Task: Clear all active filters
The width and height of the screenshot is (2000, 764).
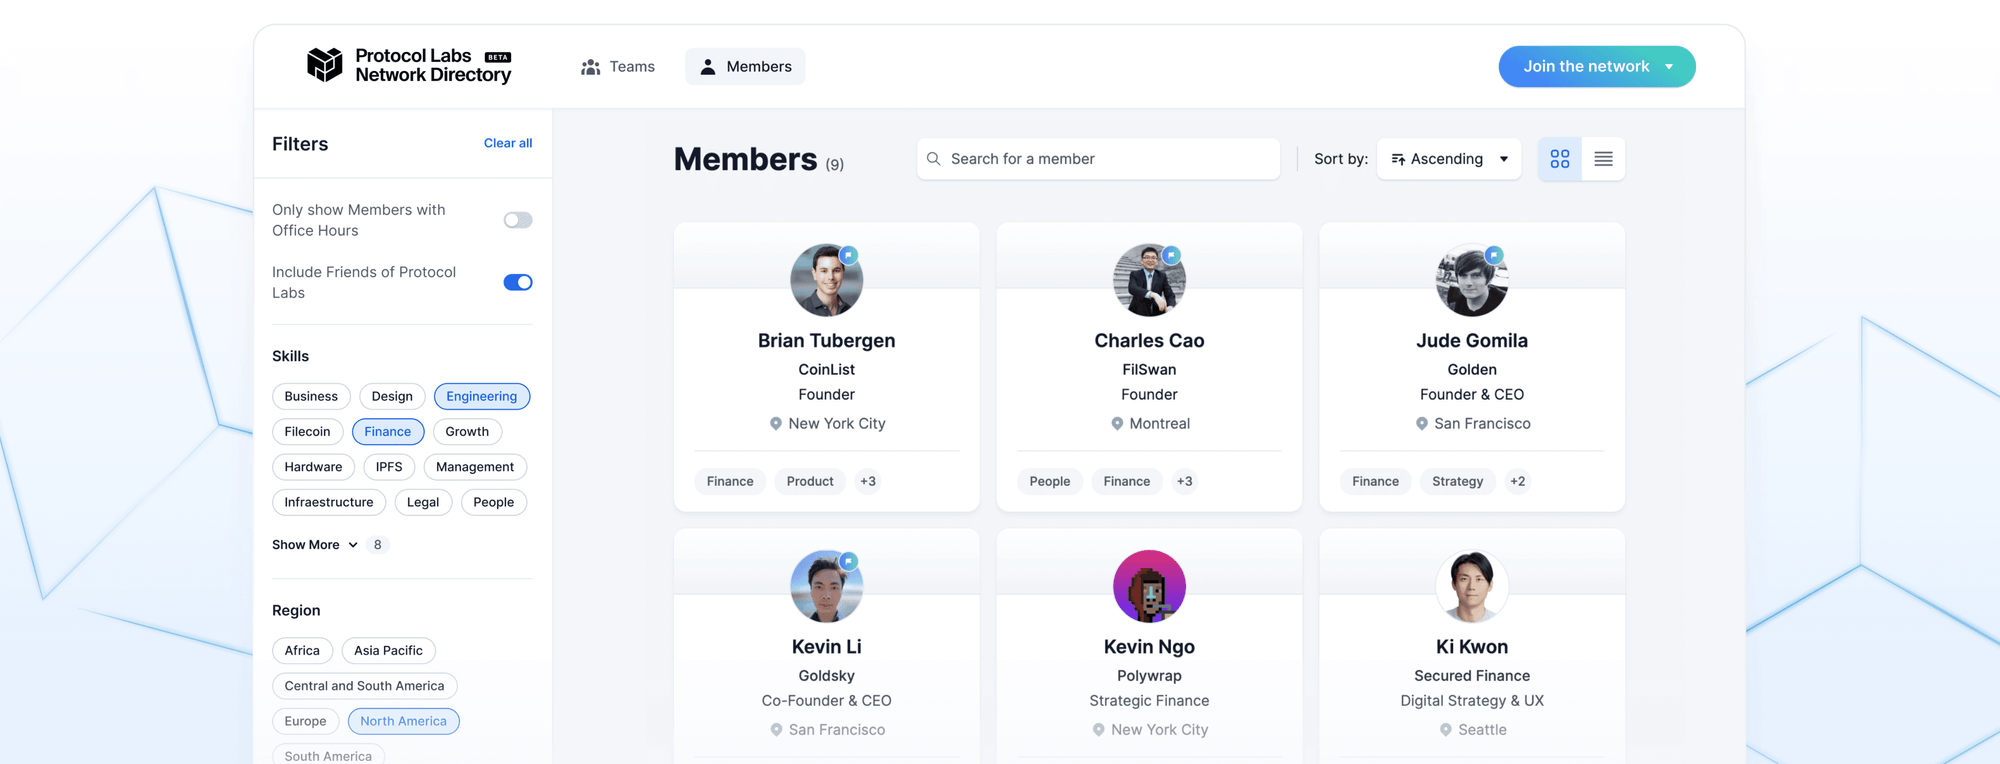Action: pyautogui.click(x=508, y=143)
